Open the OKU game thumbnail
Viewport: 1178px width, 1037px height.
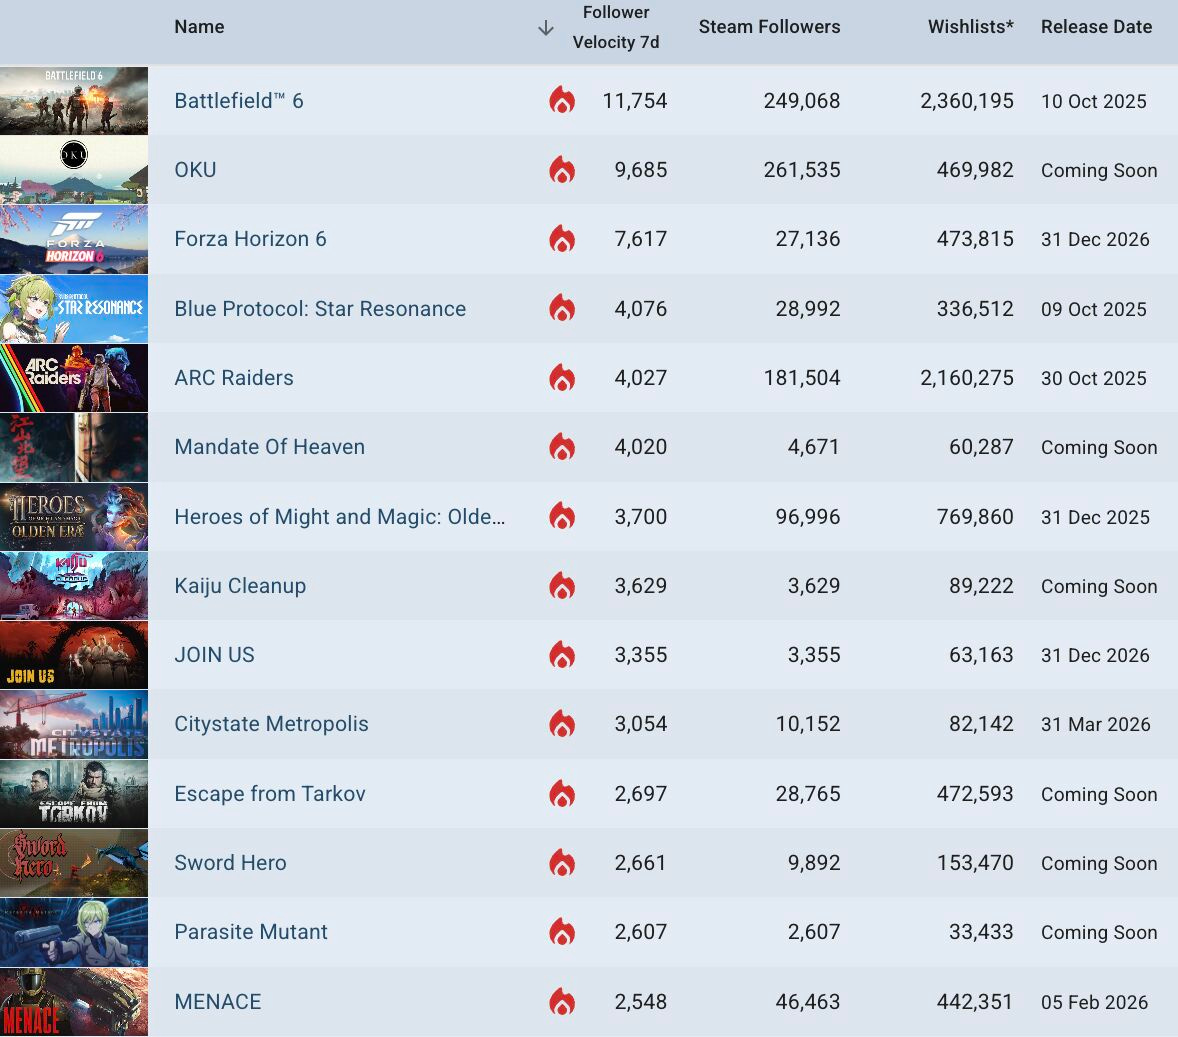pos(74,170)
